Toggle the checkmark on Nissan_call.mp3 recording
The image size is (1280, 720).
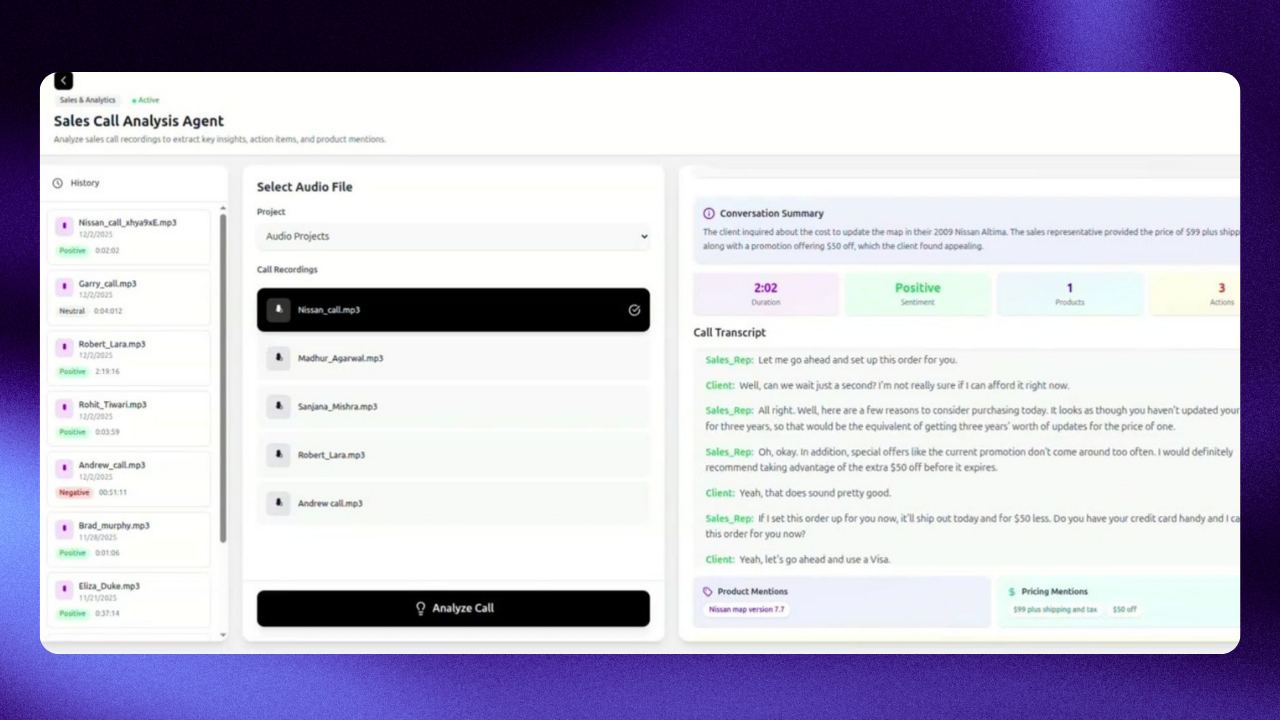(x=634, y=310)
